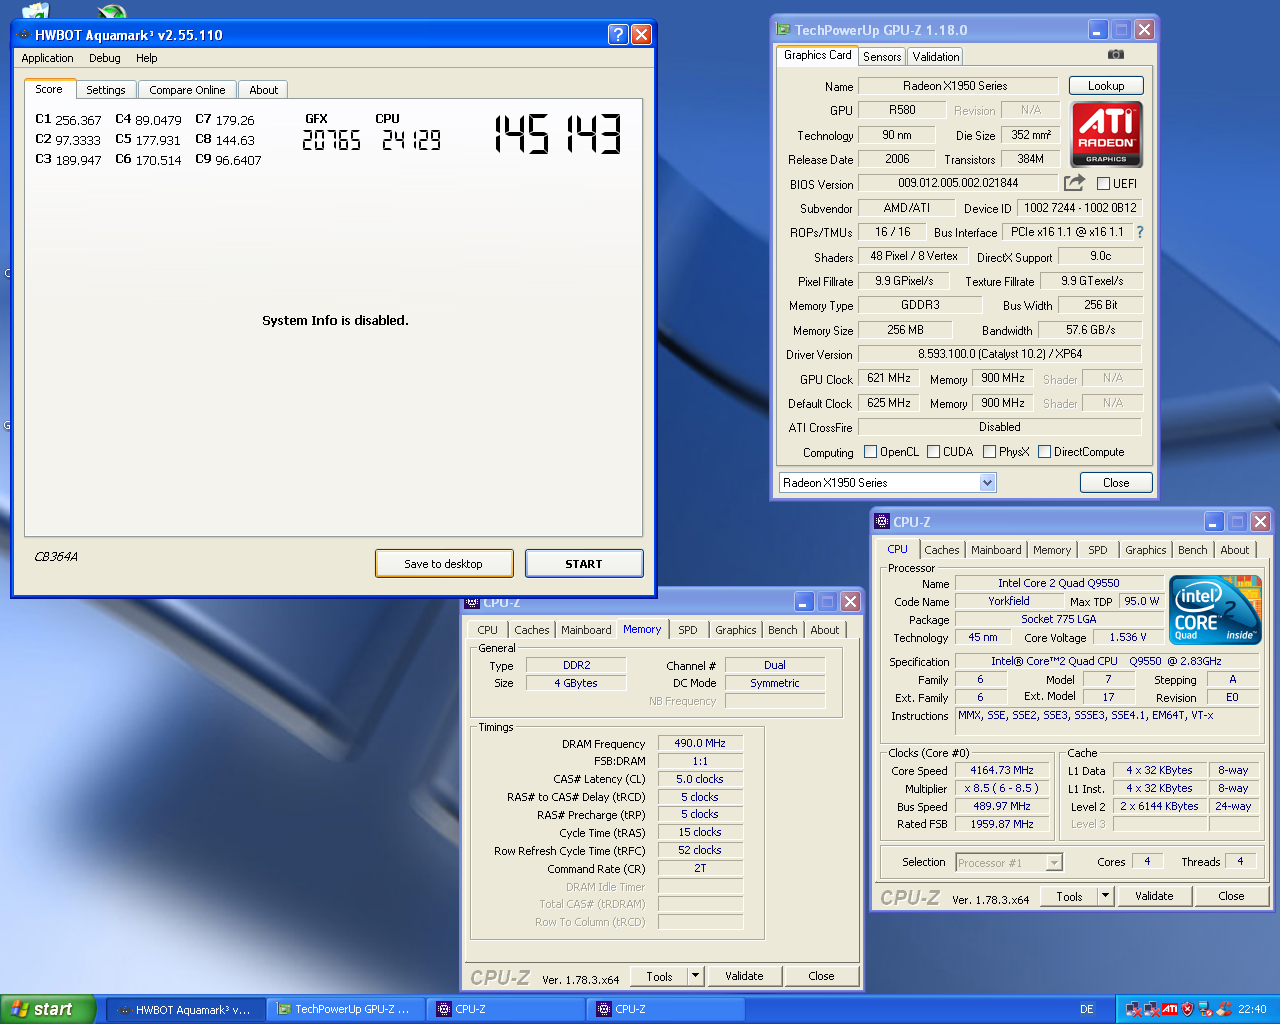Switch to the Sensors tab in GPU-Z
The height and width of the screenshot is (1024, 1280).
[882, 57]
